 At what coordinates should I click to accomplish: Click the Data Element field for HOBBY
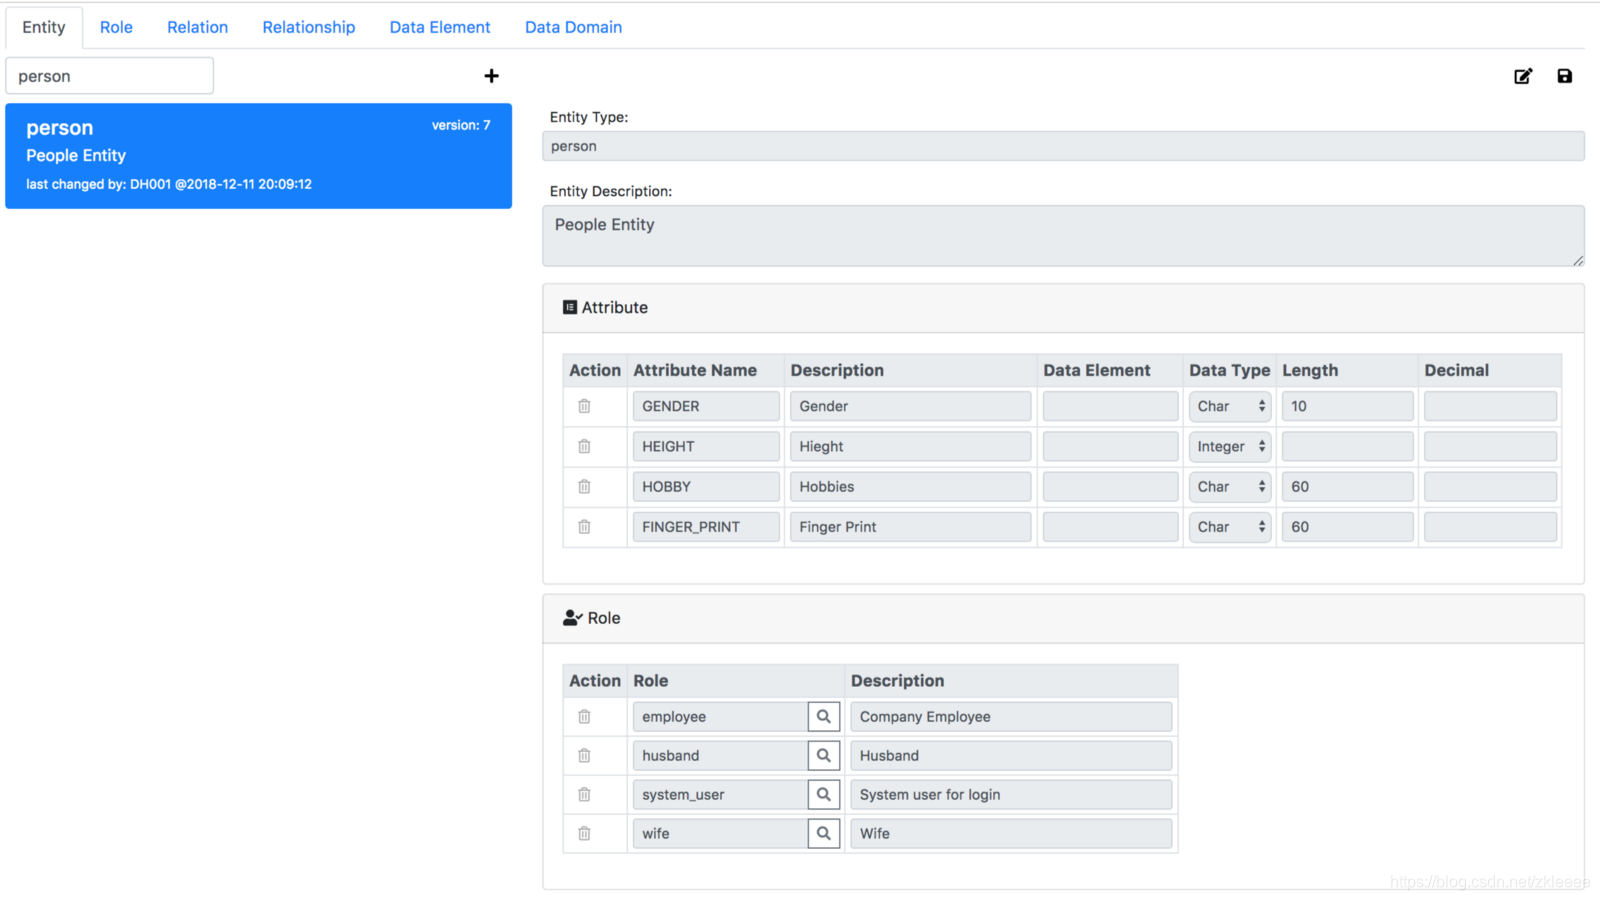pyautogui.click(x=1110, y=486)
